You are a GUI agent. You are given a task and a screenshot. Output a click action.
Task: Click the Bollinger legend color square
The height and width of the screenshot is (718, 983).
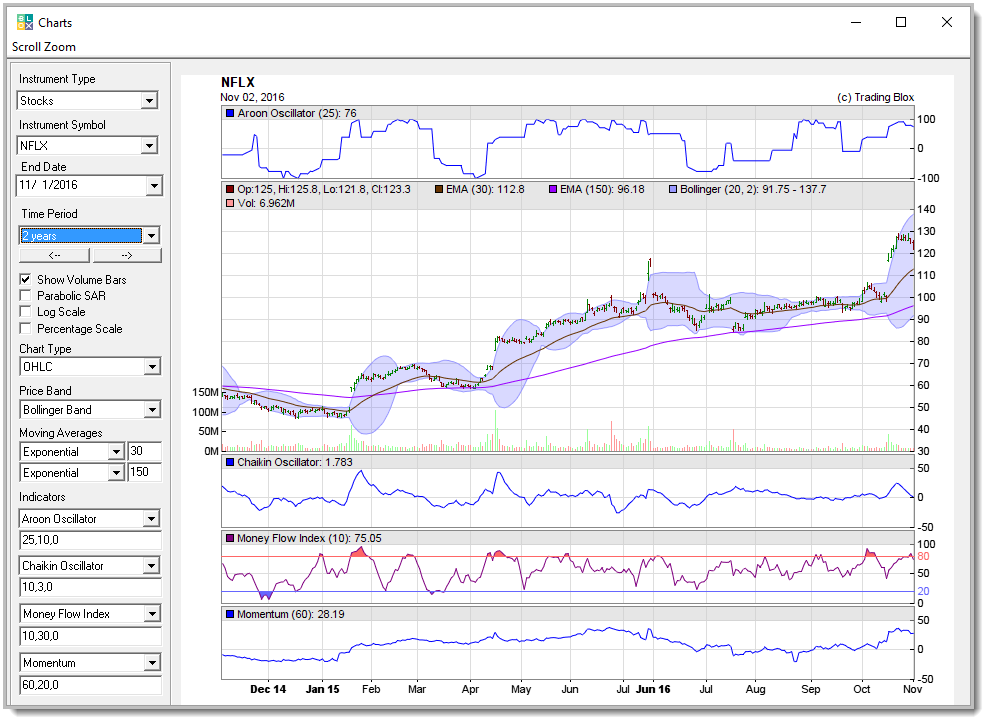(672, 189)
